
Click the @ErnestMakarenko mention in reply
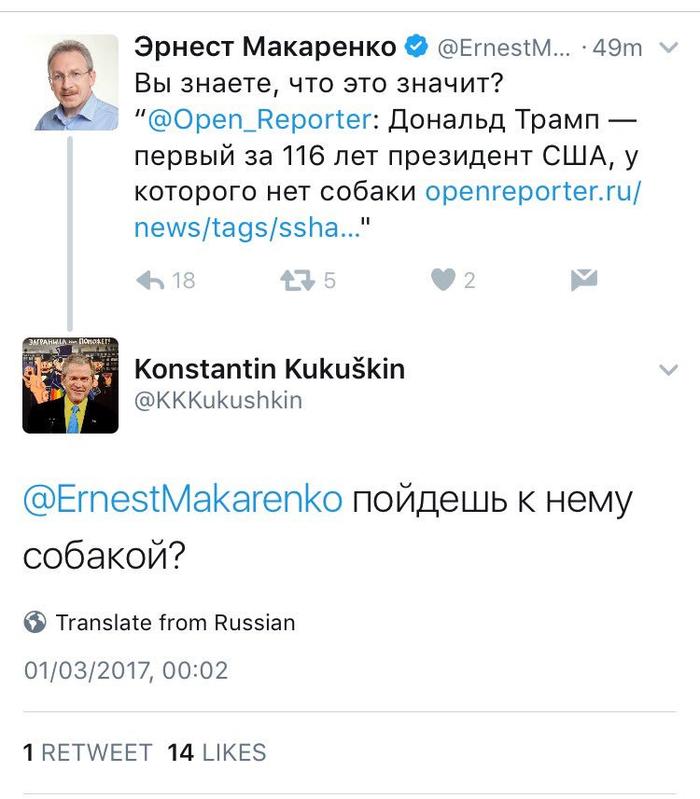point(182,500)
